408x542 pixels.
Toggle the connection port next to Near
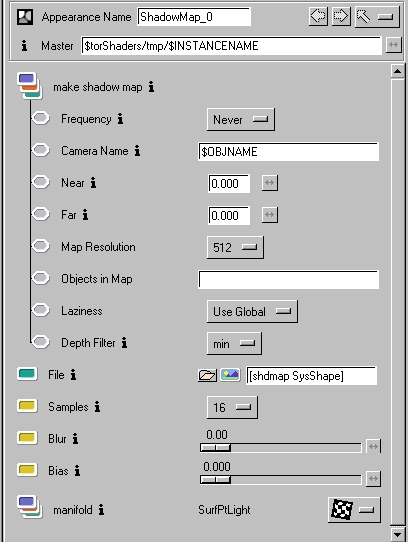41,182
